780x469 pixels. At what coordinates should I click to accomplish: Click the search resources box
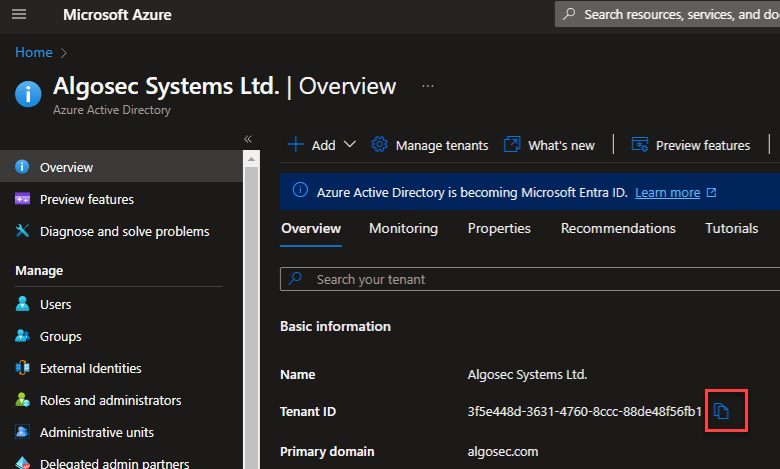tap(667, 14)
